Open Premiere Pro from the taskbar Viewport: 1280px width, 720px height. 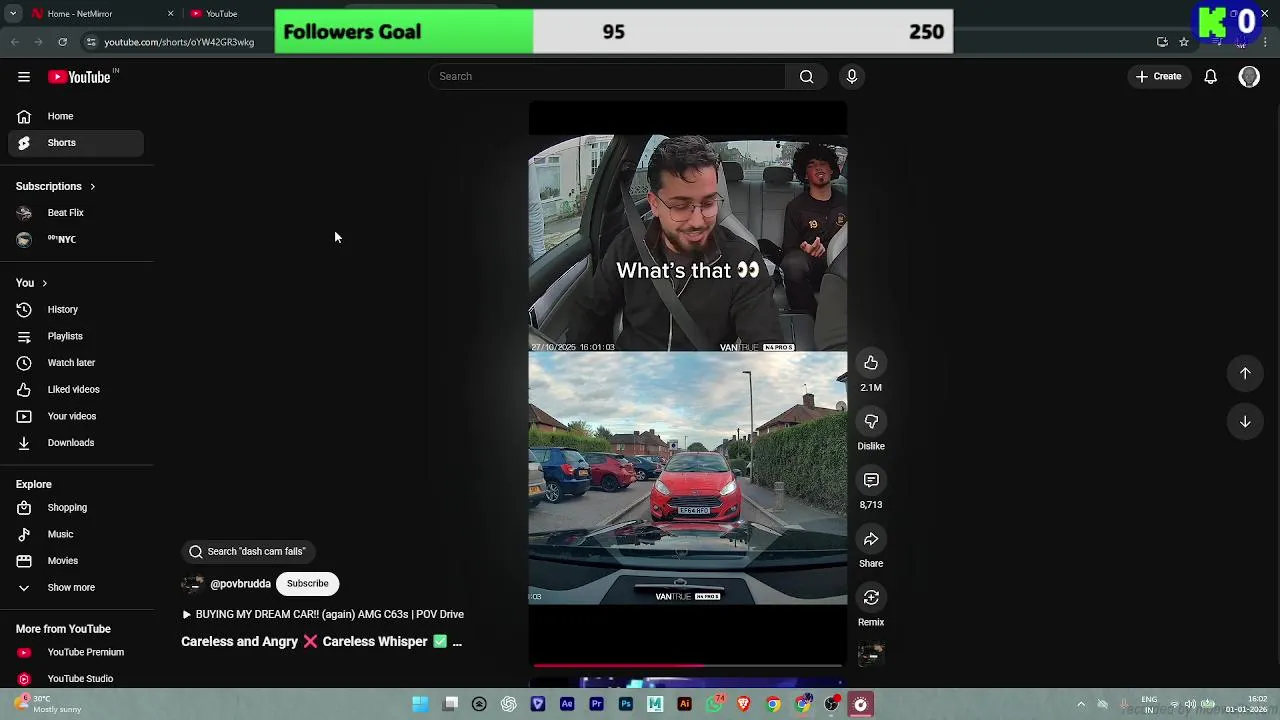tap(596, 704)
